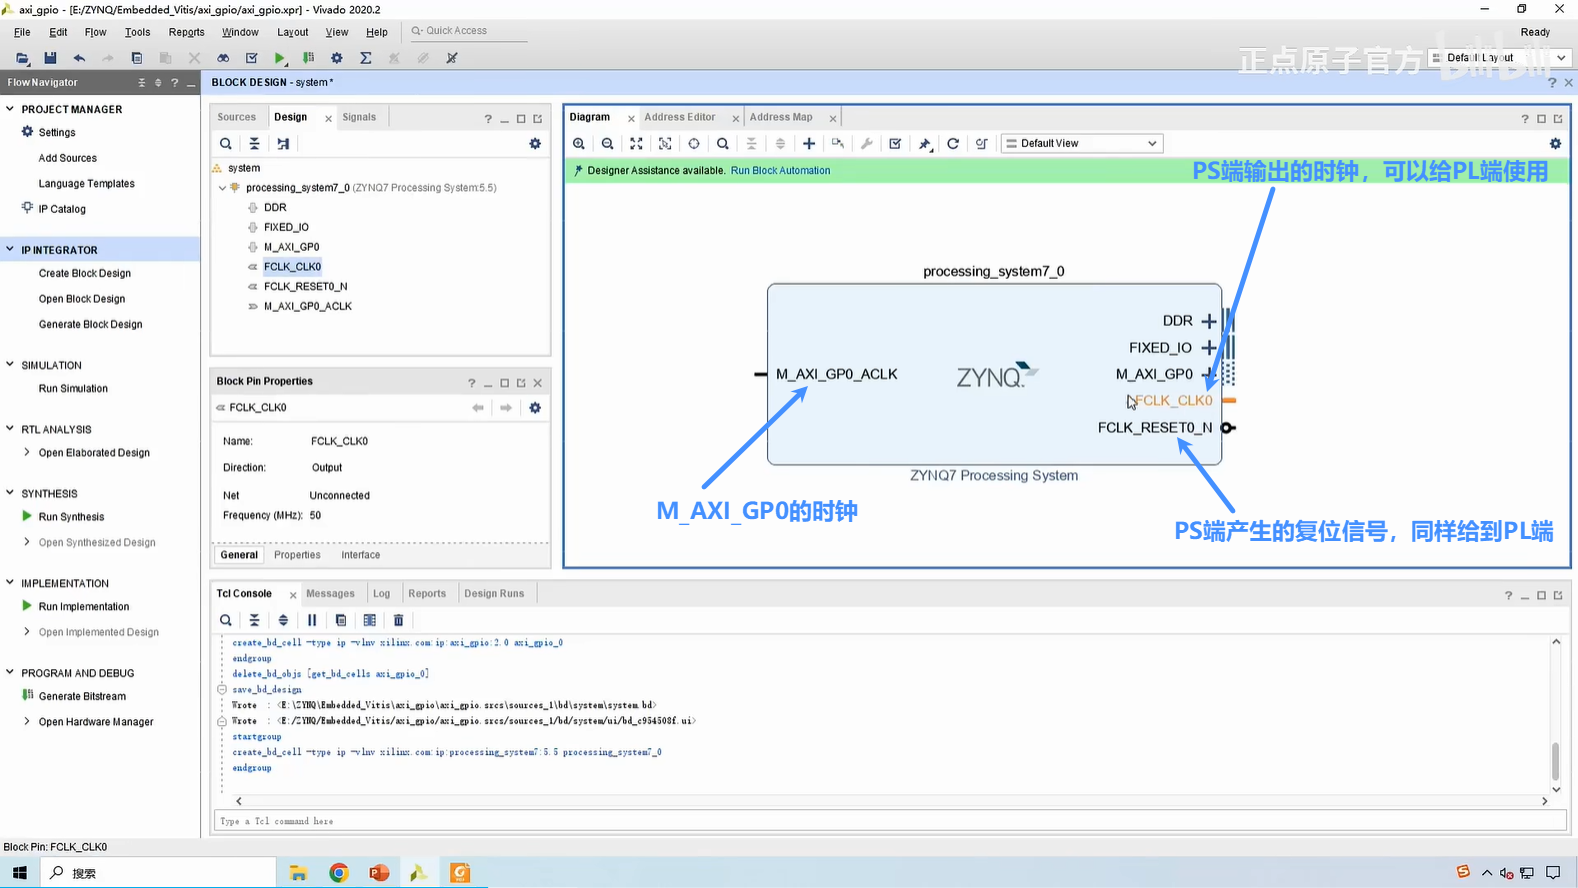Open the File menu
Viewport: 1578px width, 888px height.
[x=22, y=32]
